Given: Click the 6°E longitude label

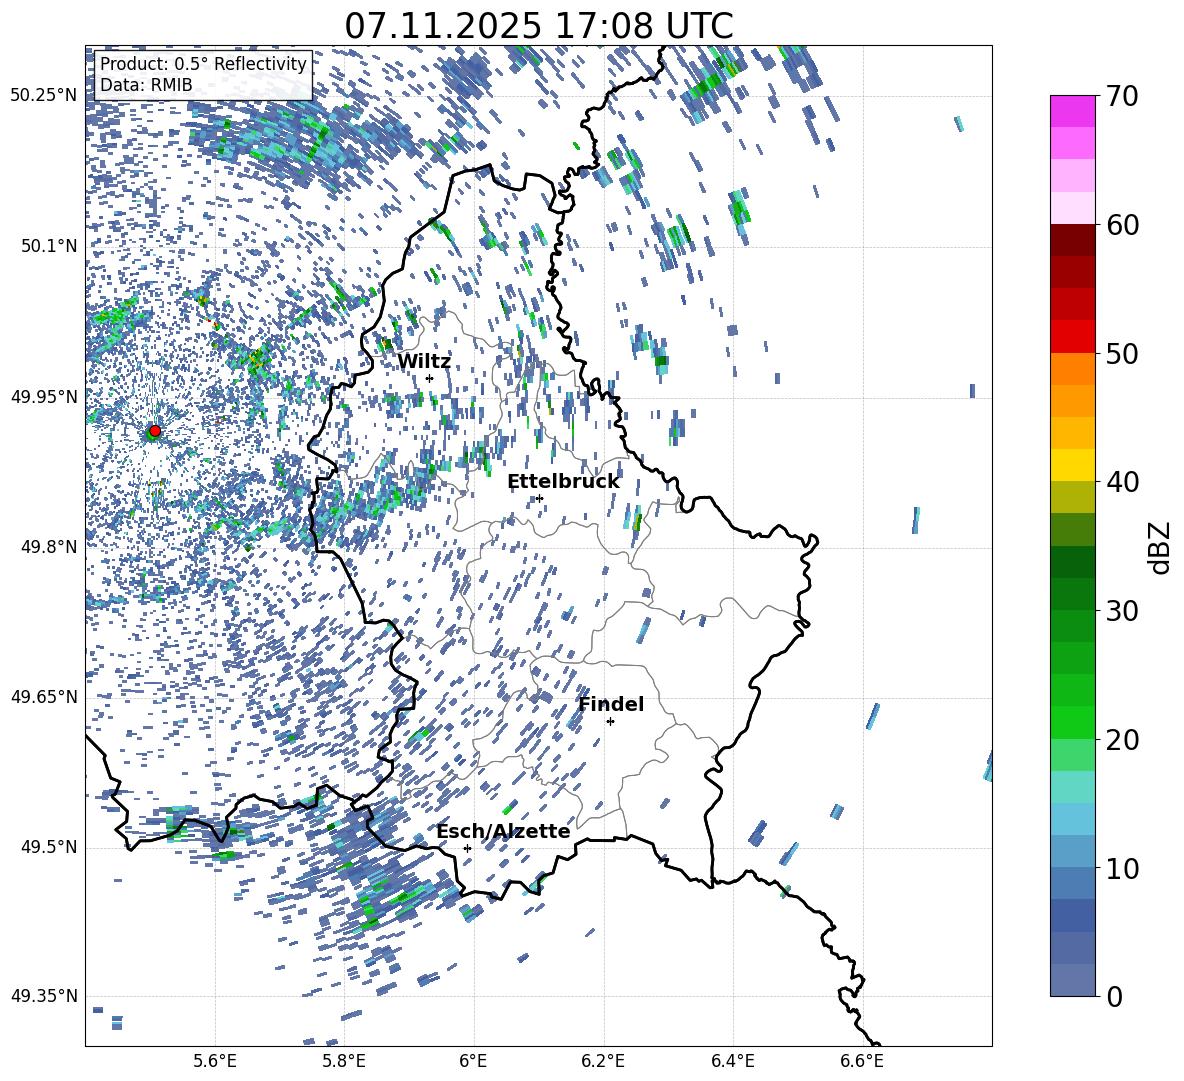Looking at the screenshot, I should tap(473, 1061).
